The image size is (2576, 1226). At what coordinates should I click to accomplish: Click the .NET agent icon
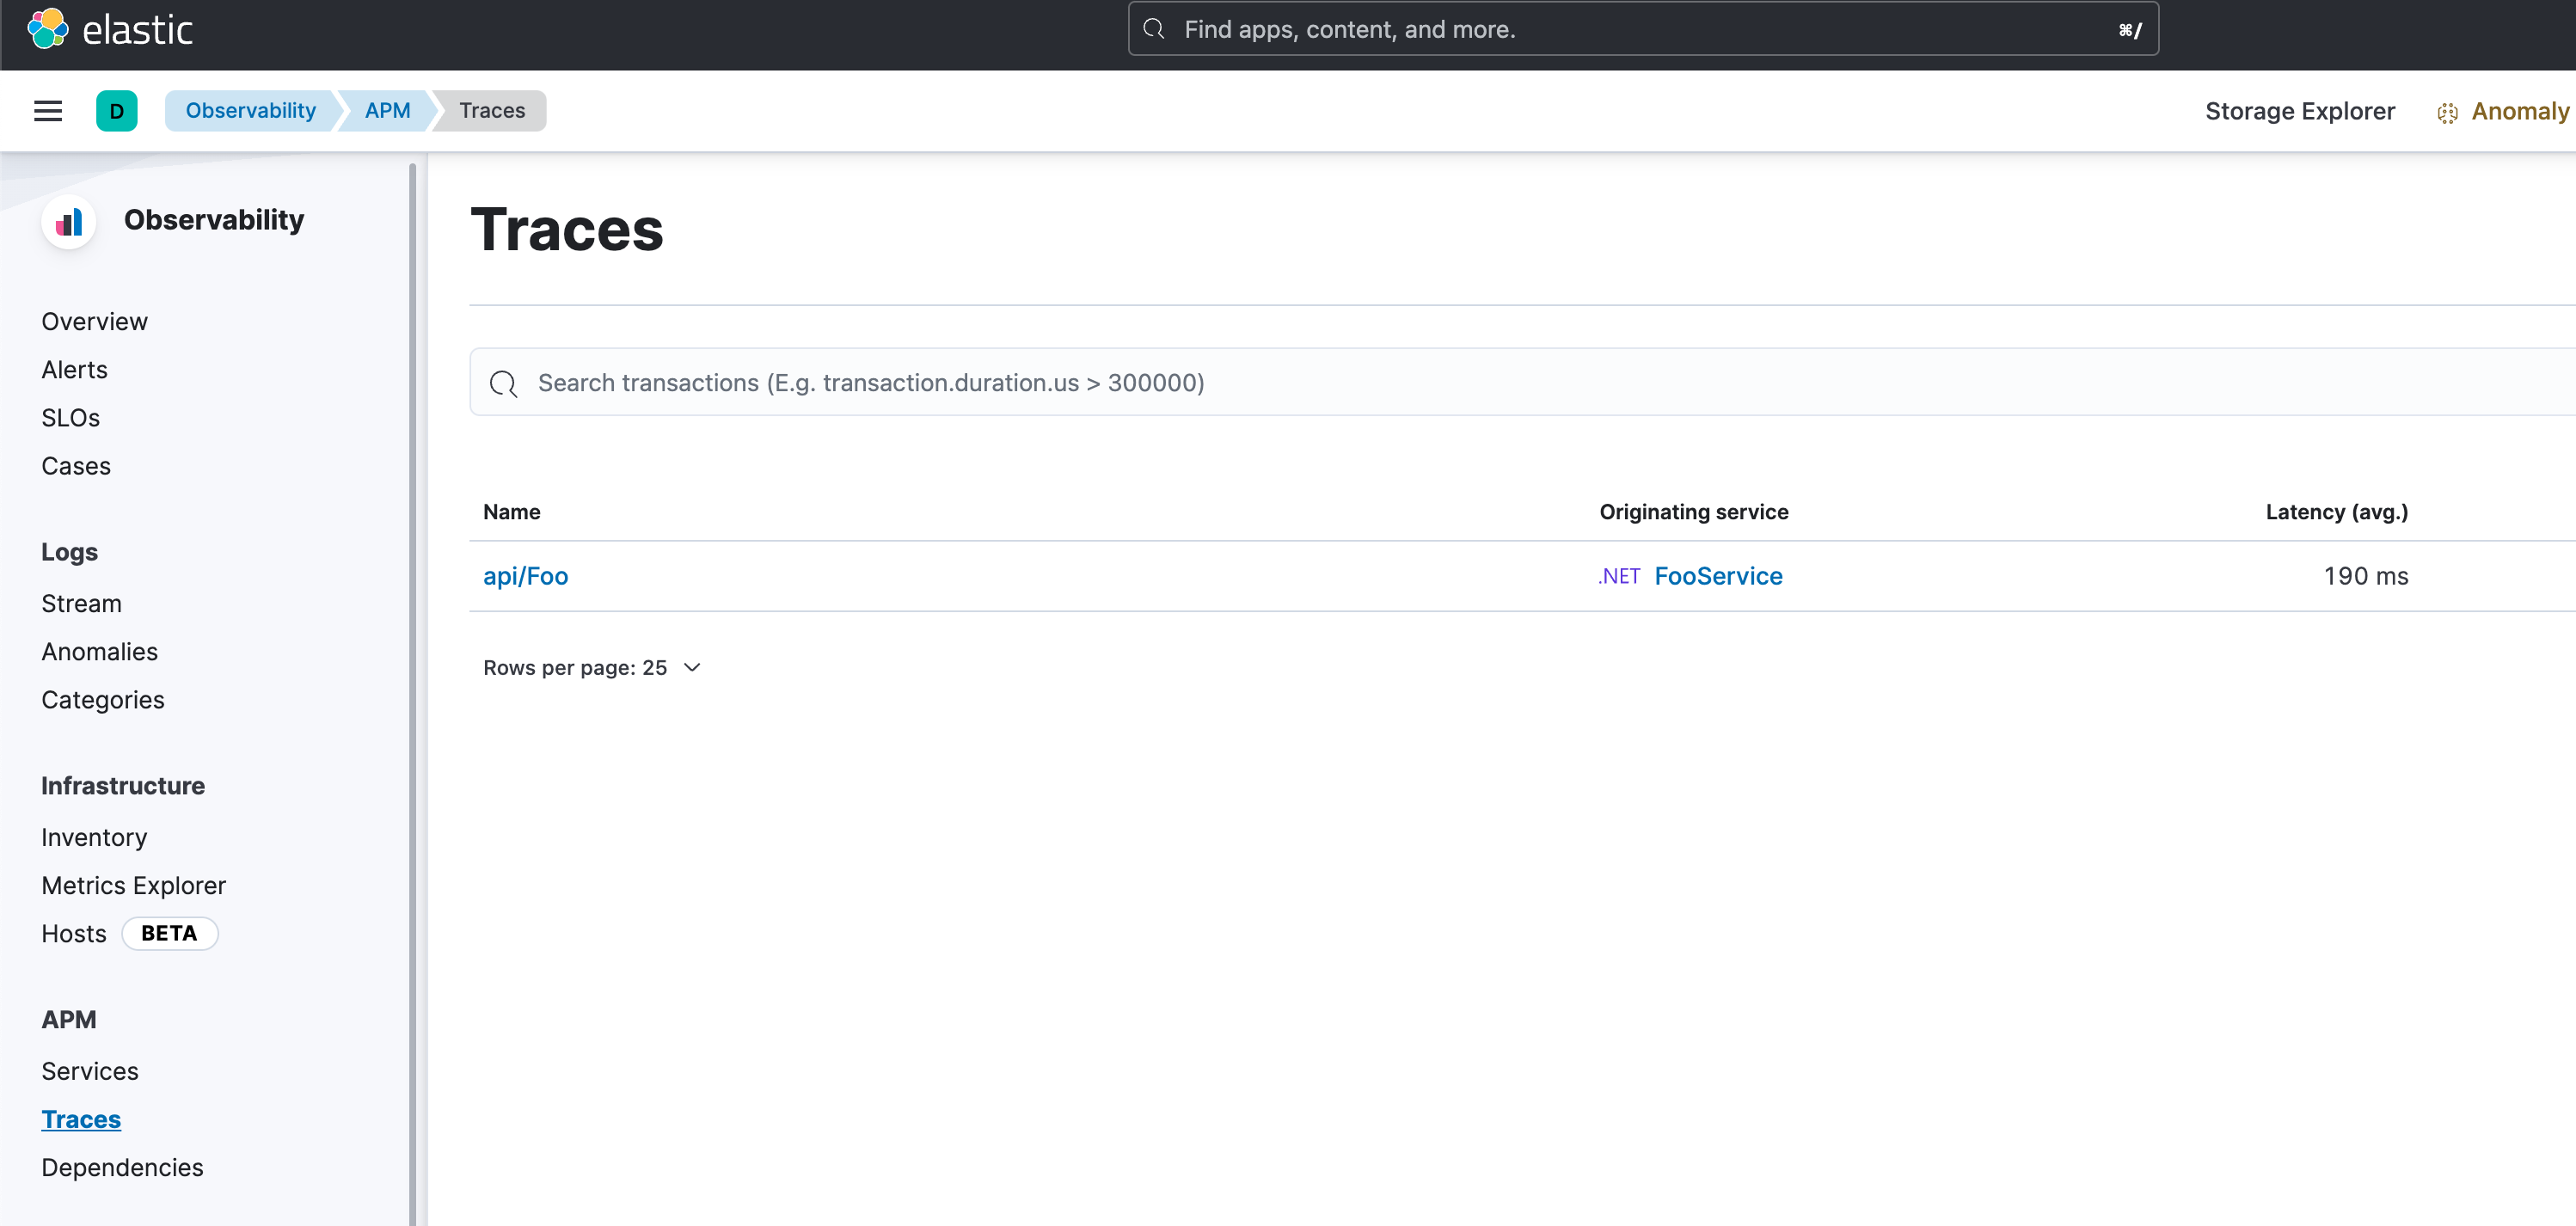click(x=1618, y=576)
